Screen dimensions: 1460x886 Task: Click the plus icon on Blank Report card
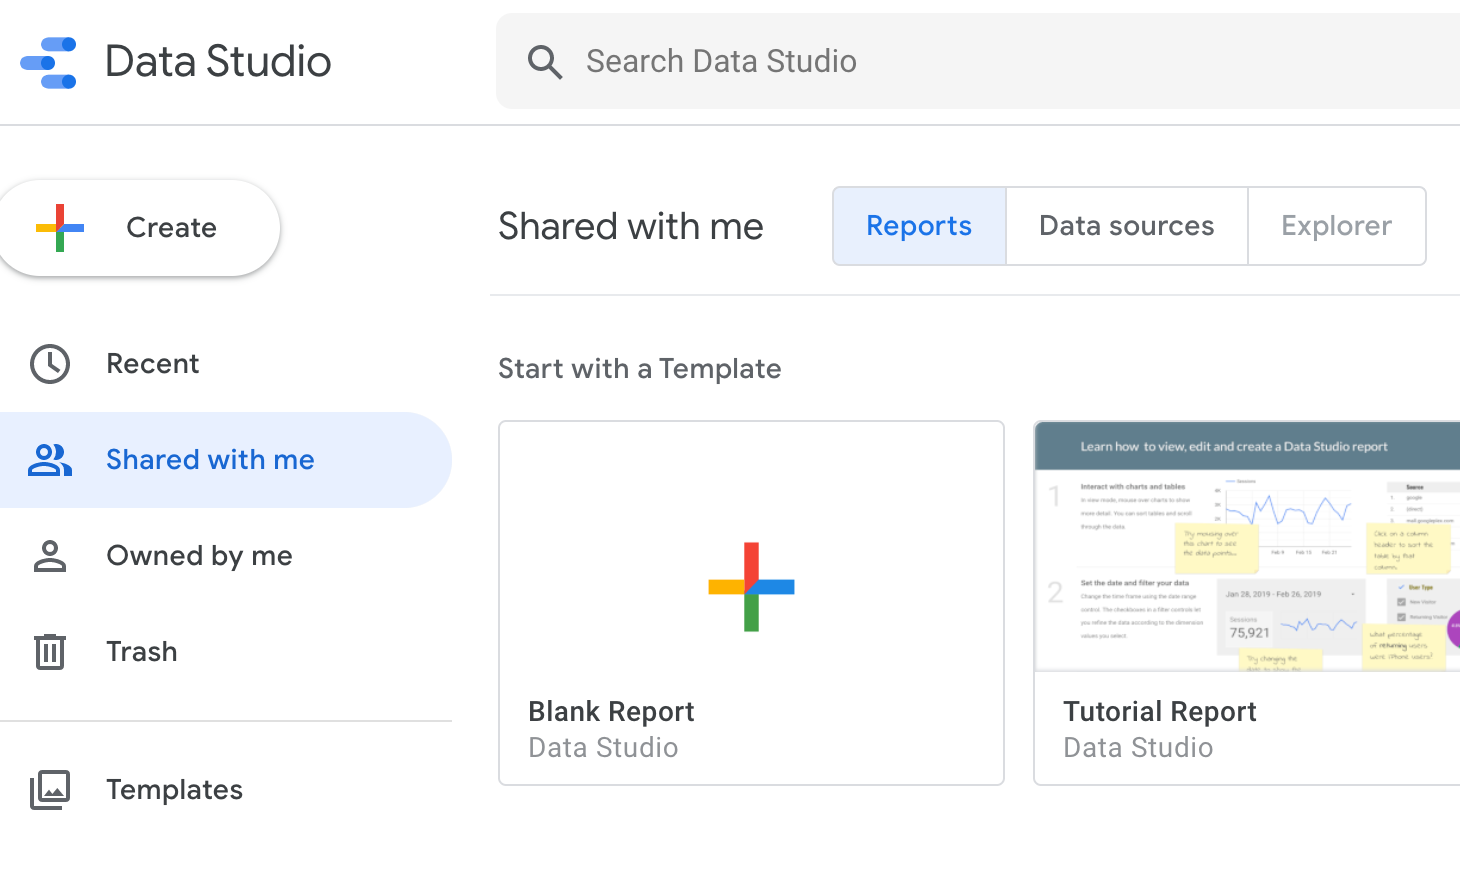click(751, 587)
